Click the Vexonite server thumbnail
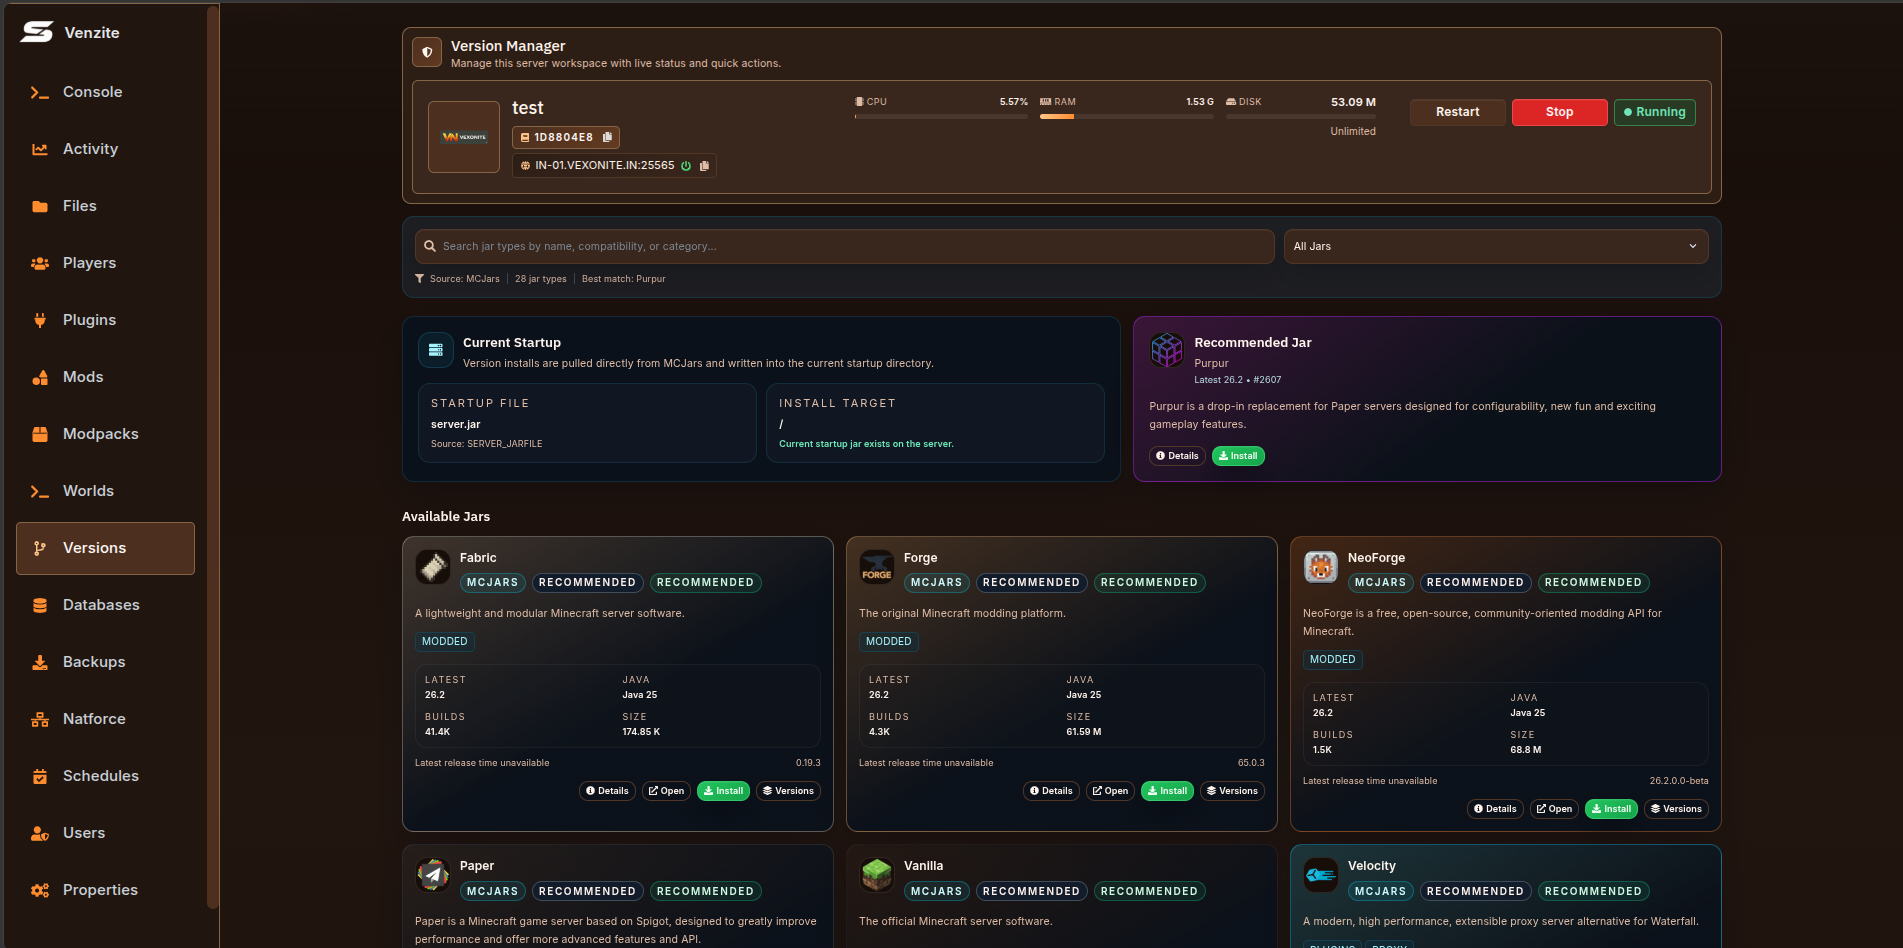Screen dimensions: 1903x948 pos(464,137)
